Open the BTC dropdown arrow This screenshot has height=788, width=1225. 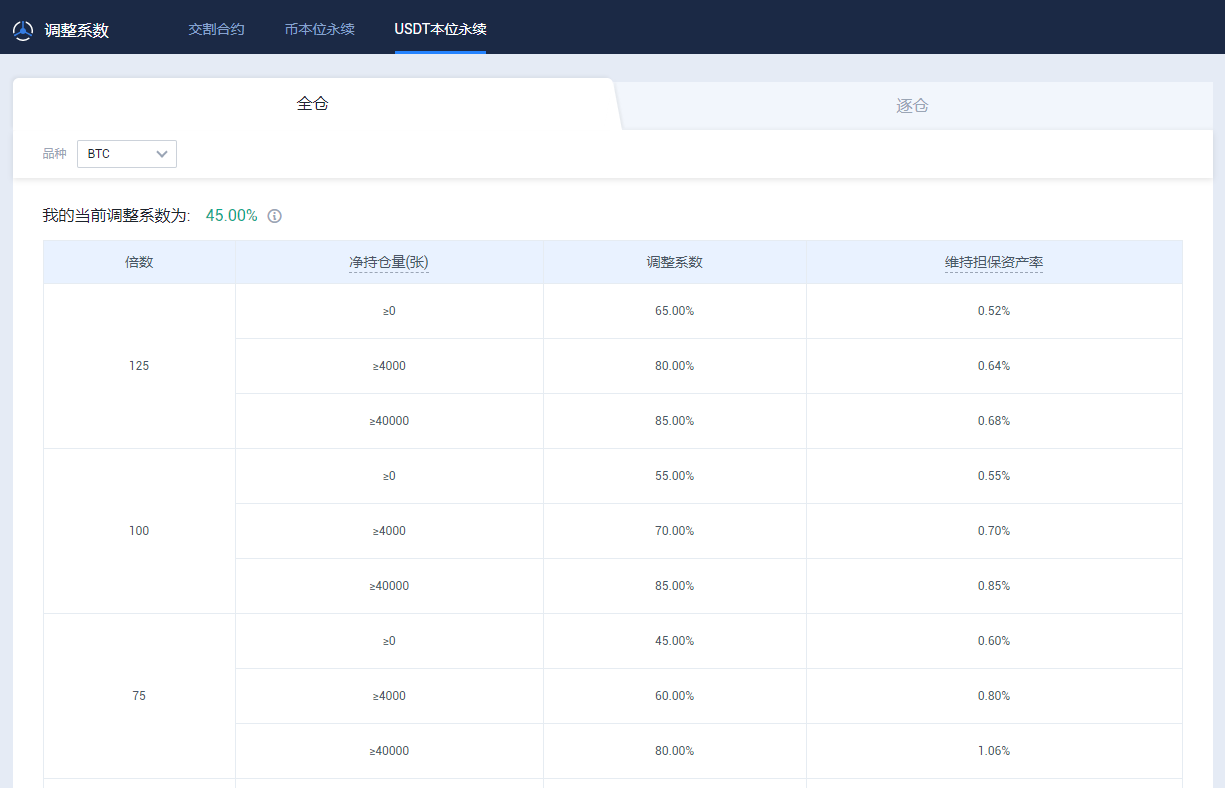162,154
